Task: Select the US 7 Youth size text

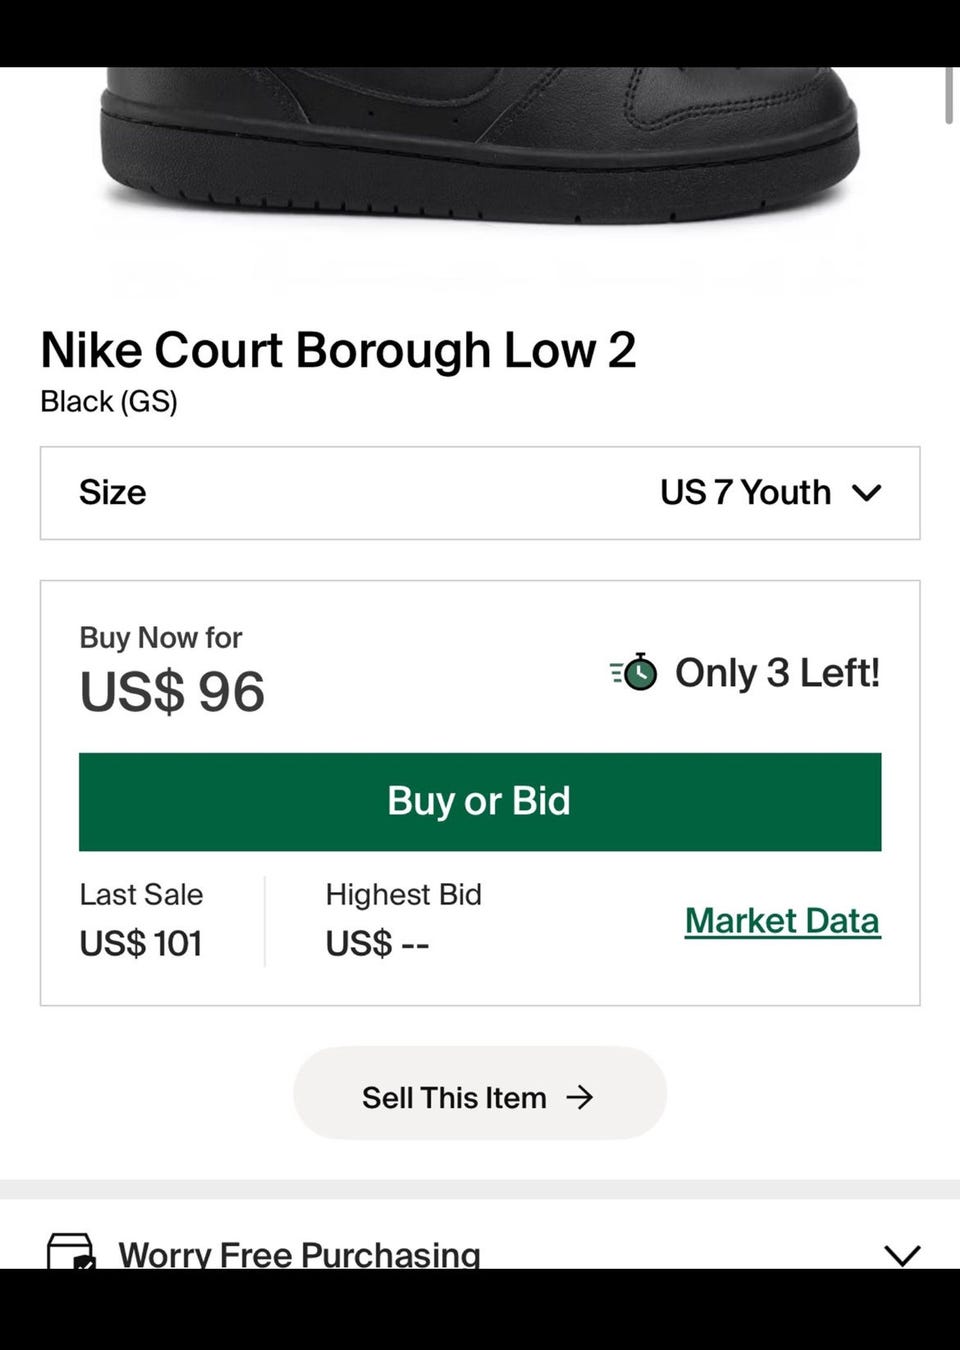Action: (x=745, y=493)
